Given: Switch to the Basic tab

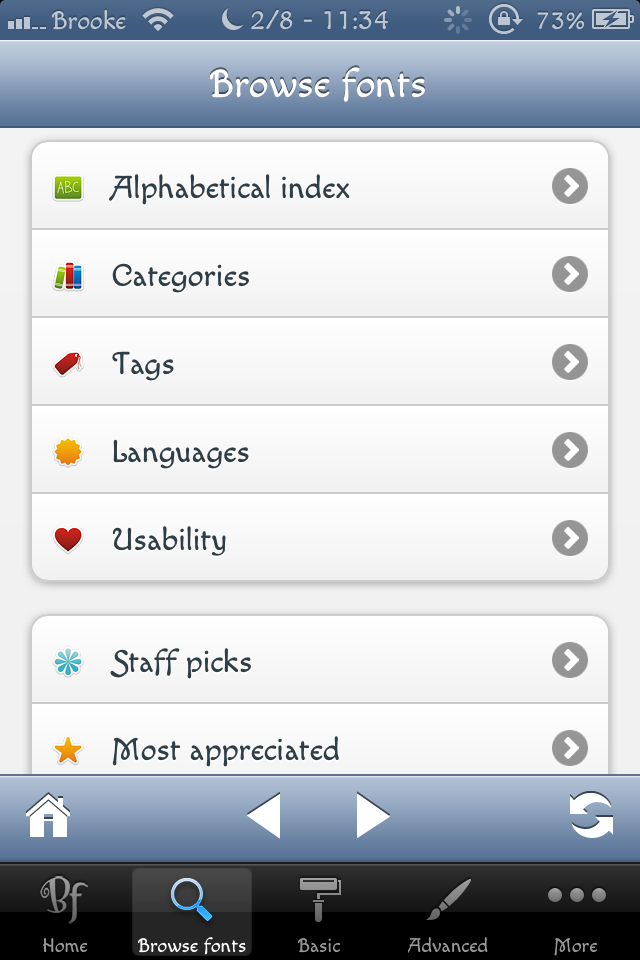Looking at the screenshot, I should coord(320,913).
